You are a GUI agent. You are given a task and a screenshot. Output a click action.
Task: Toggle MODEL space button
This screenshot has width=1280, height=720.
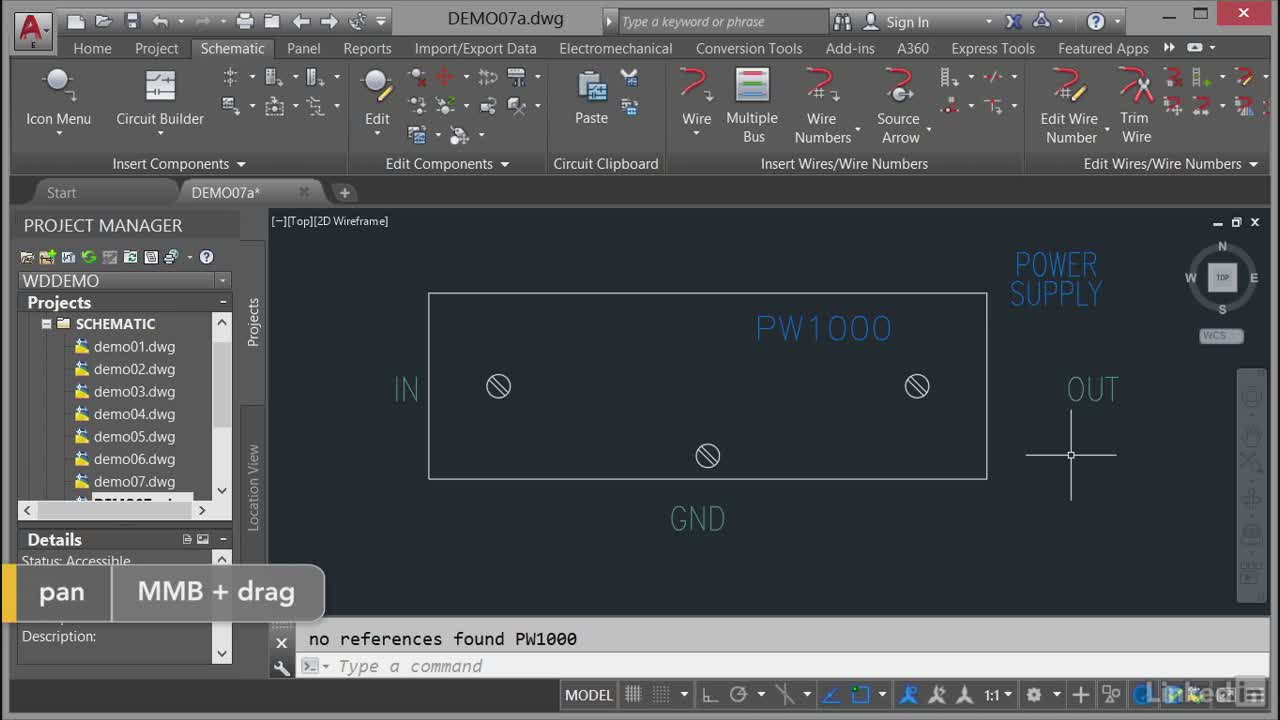(589, 694)
